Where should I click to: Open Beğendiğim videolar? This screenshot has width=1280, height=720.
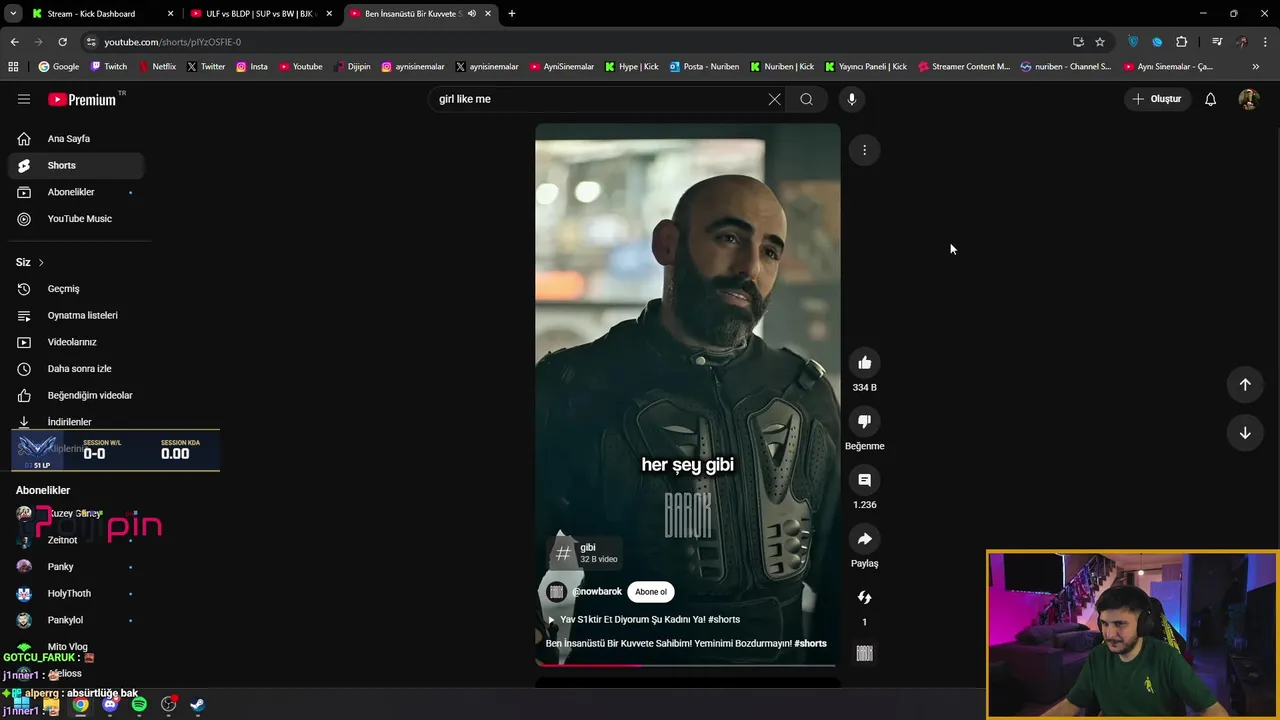coord(76,395)
